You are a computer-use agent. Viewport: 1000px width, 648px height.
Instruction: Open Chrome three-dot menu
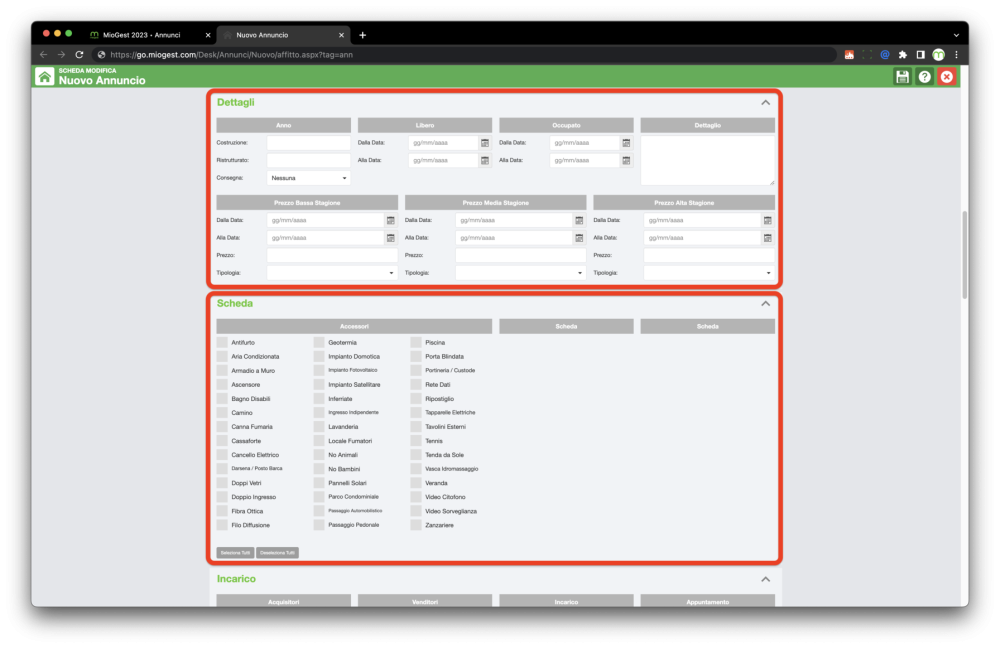pyautogui.click(x=956, y=55)
